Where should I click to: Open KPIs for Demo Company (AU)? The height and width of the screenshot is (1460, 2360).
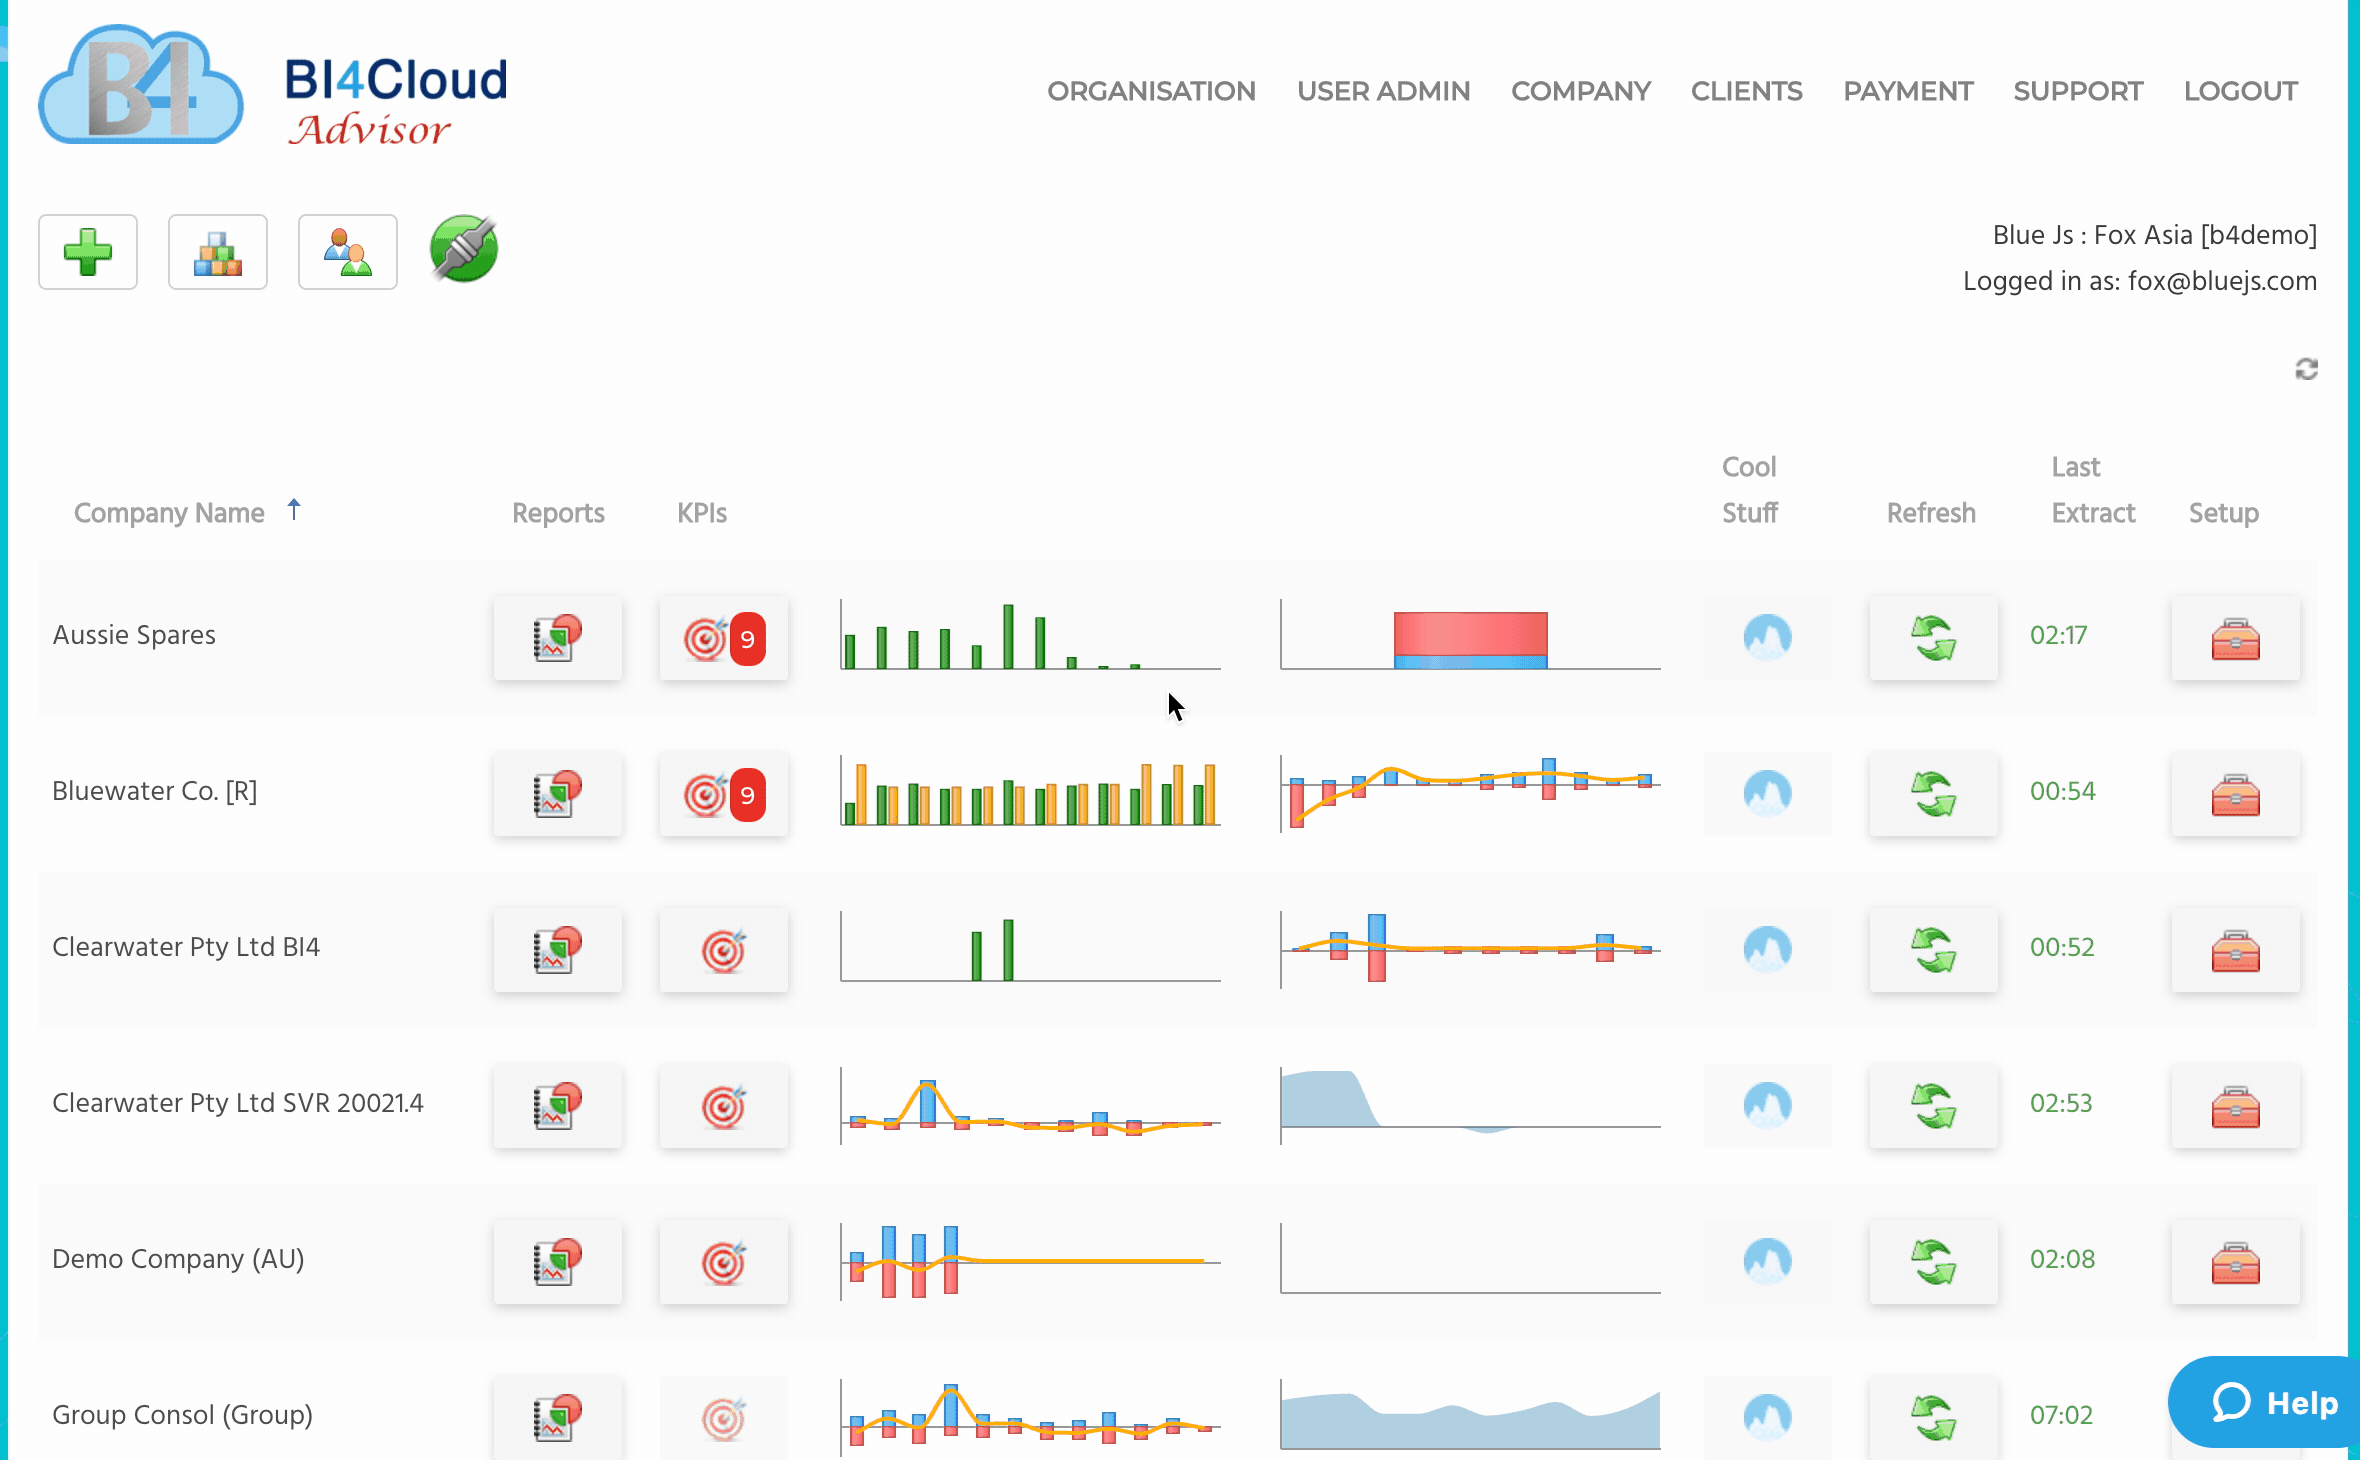point(724,1262)
